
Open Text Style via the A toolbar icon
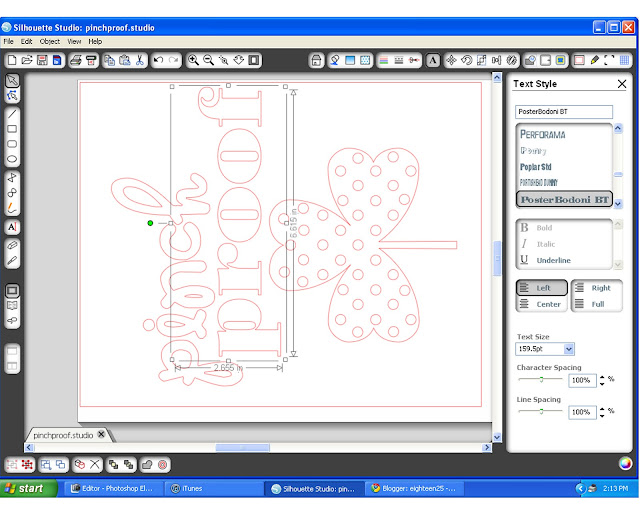click(433, 60)
